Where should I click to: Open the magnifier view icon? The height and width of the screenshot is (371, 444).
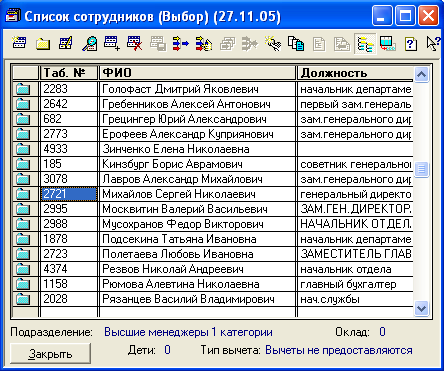point(89,44)
